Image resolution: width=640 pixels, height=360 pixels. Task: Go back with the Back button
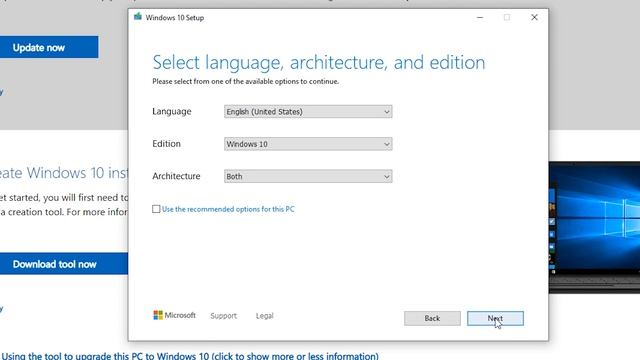[x=432, y=318]
